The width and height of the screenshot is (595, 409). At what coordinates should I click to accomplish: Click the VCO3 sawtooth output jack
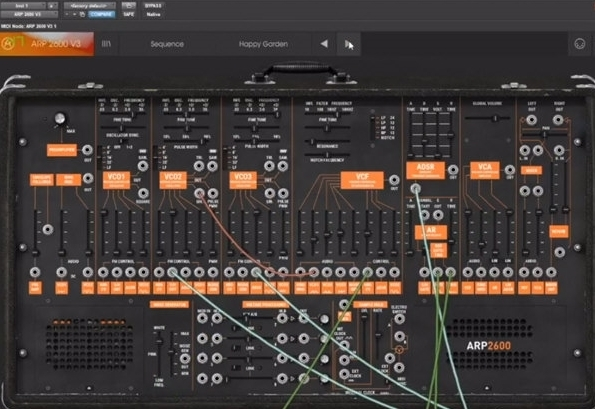[x=283, y=166]
